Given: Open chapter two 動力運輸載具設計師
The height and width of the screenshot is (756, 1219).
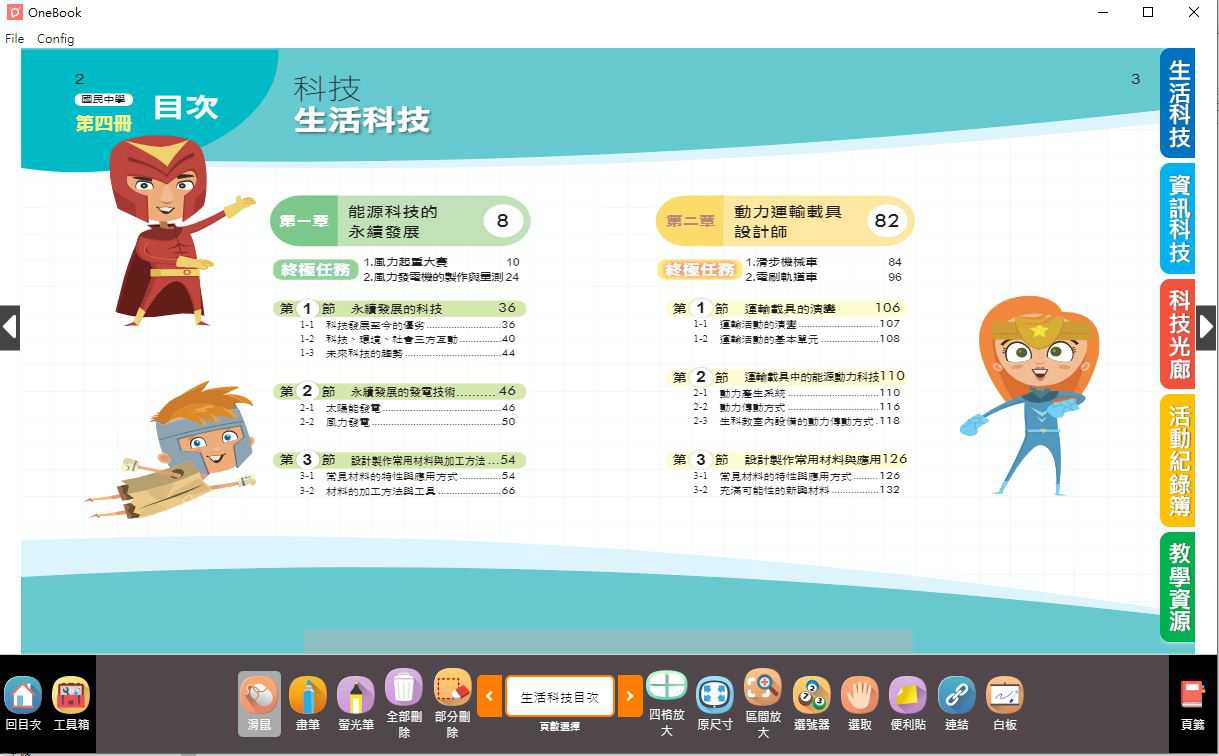Looking at the screenshot, I should pos(785,221).
